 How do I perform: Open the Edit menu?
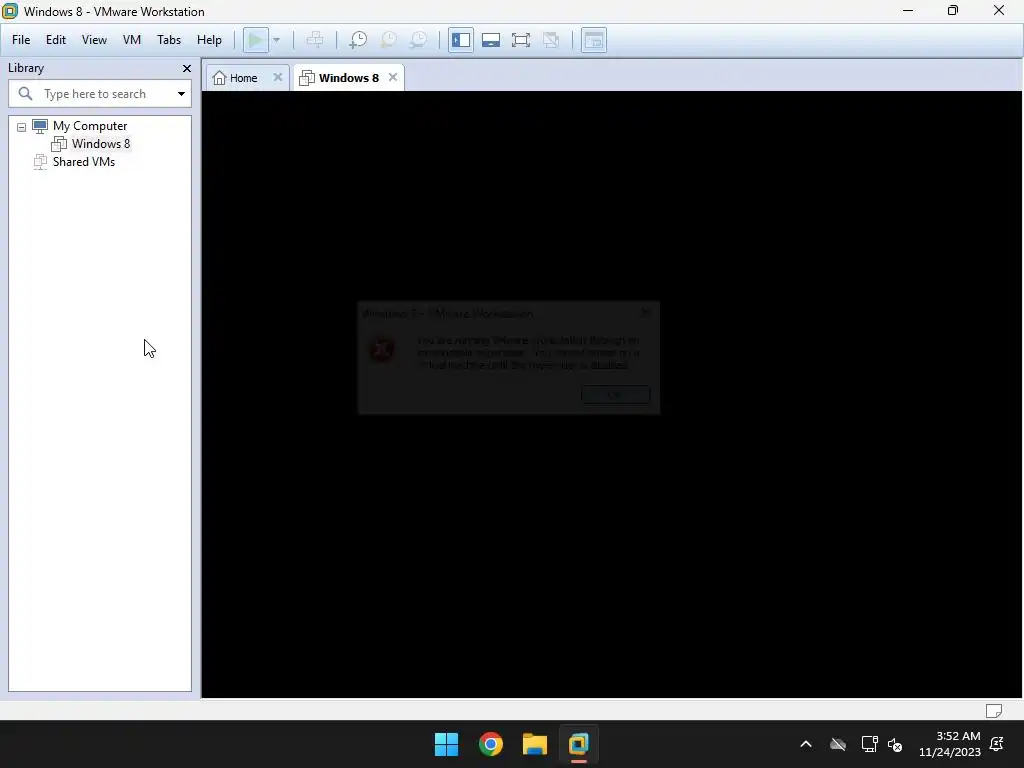[56, 40]
